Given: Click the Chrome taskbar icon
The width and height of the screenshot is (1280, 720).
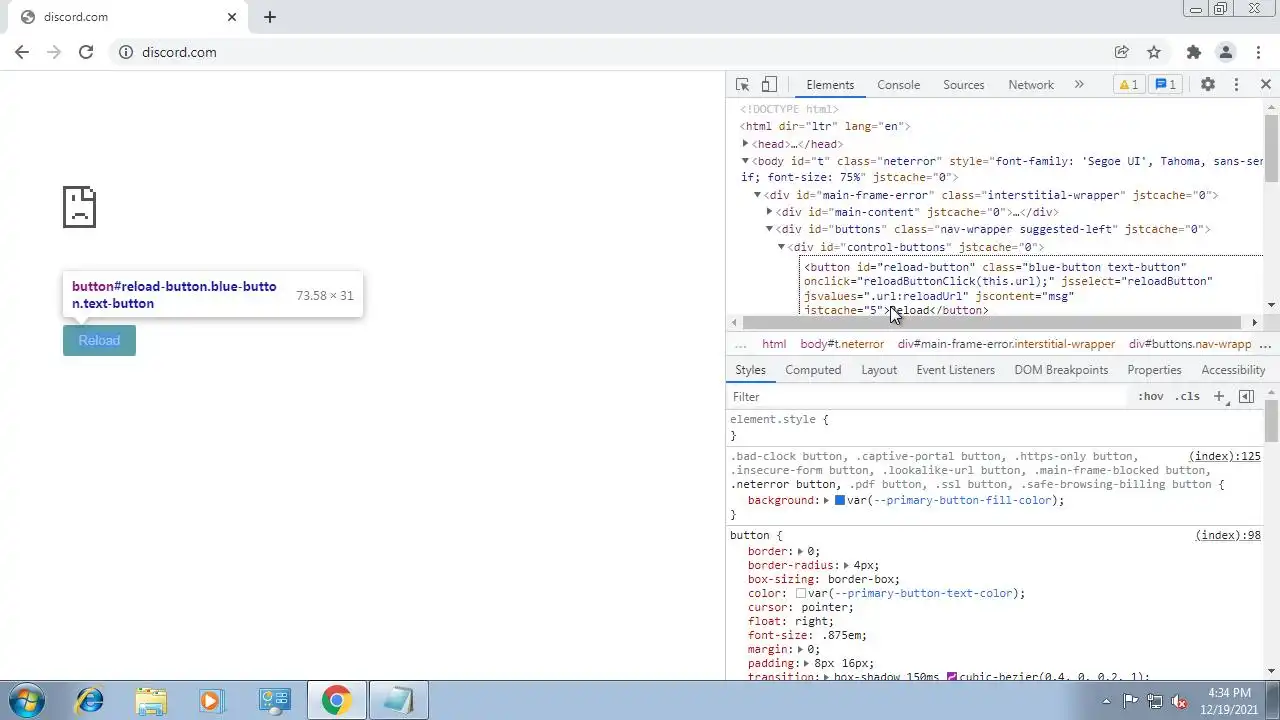Looking at the screenshot, I should pyautogui.click(x=336, y=700).
